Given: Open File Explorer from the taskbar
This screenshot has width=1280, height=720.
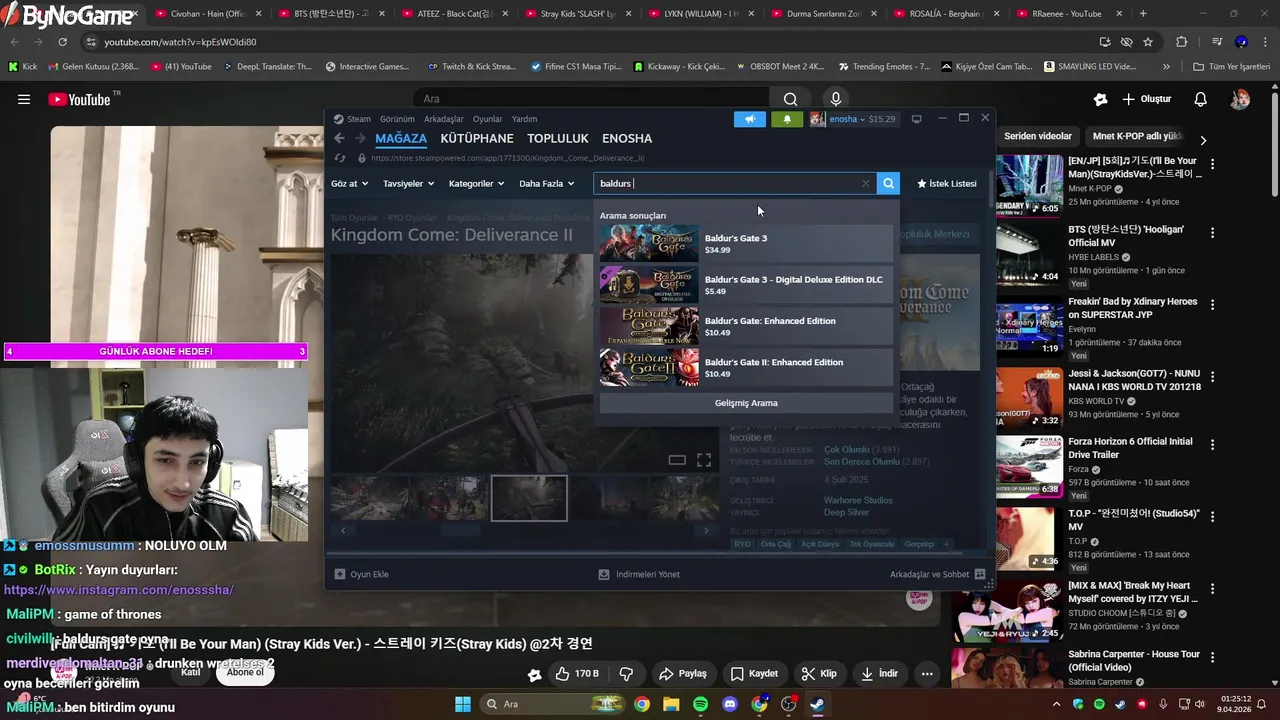Looking at the screenshot, I should click(x=671, y=704).
